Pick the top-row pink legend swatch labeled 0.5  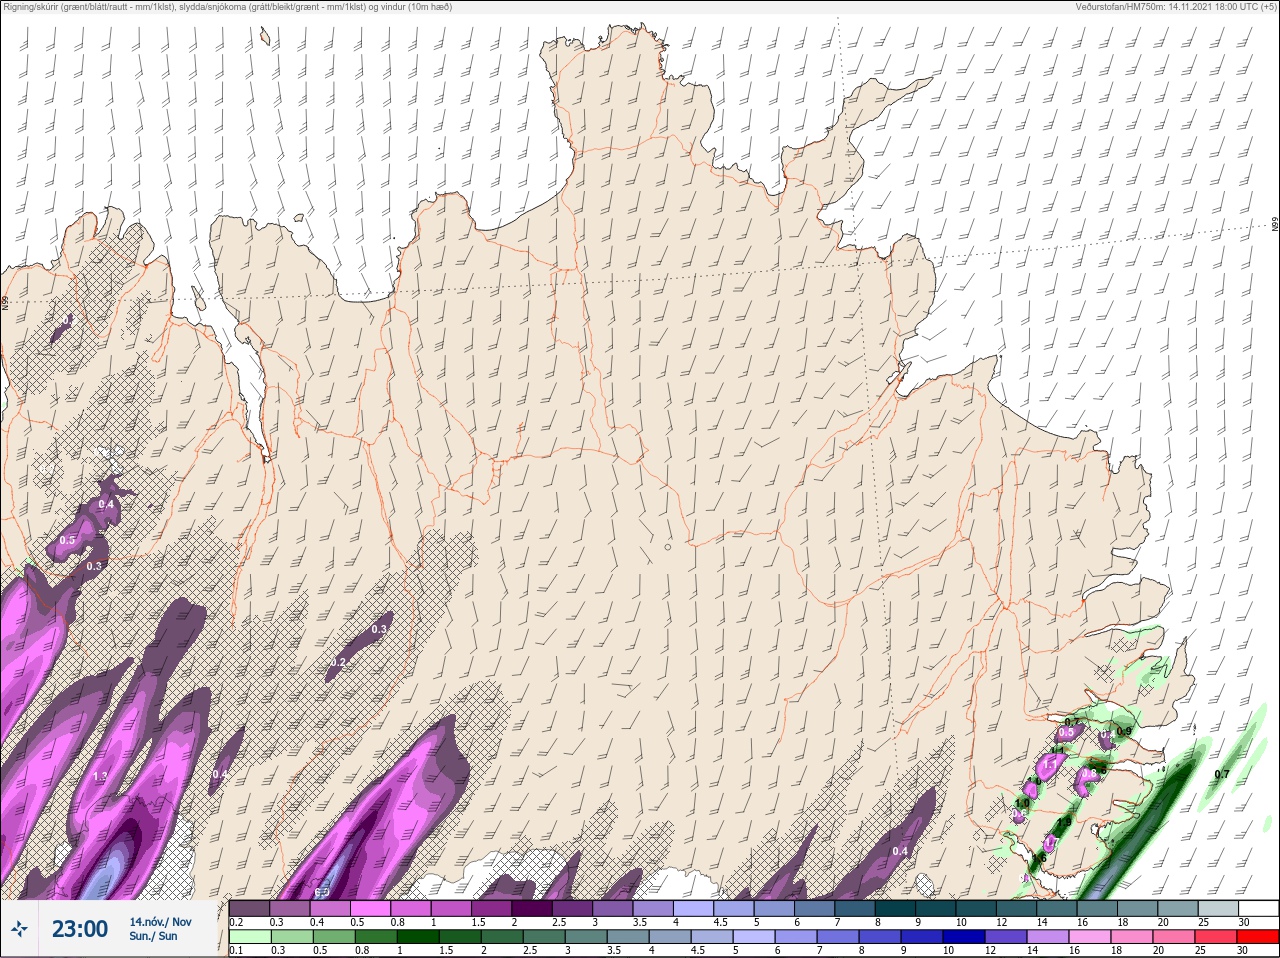[x=370, y=908]
